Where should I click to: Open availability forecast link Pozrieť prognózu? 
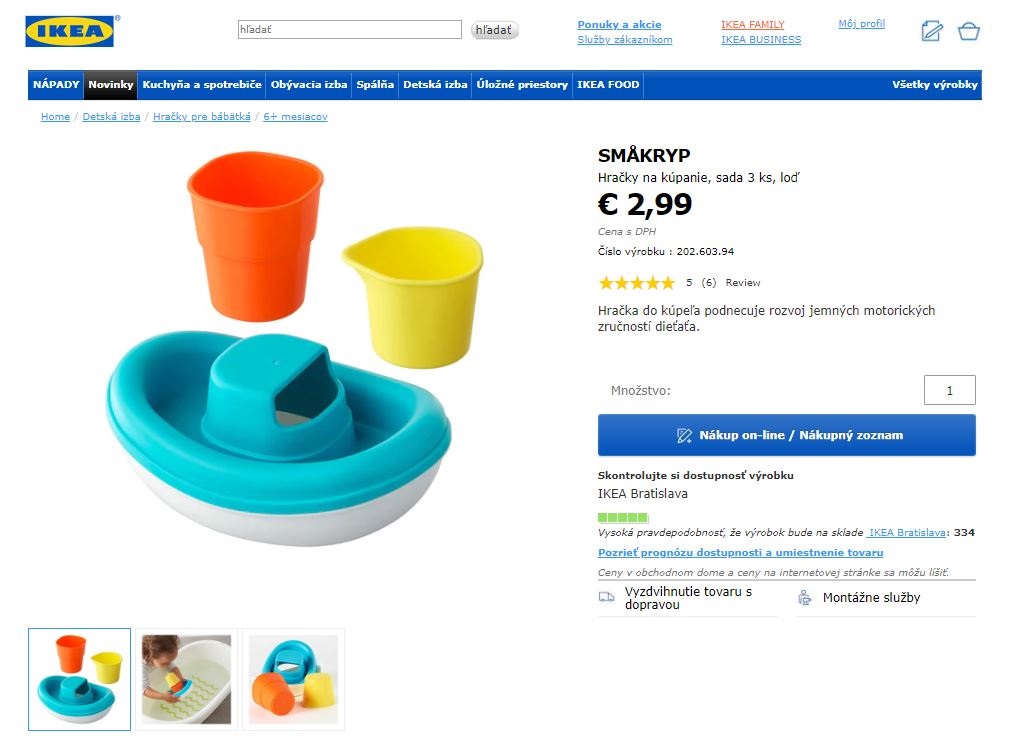click(x=740, y=553)
